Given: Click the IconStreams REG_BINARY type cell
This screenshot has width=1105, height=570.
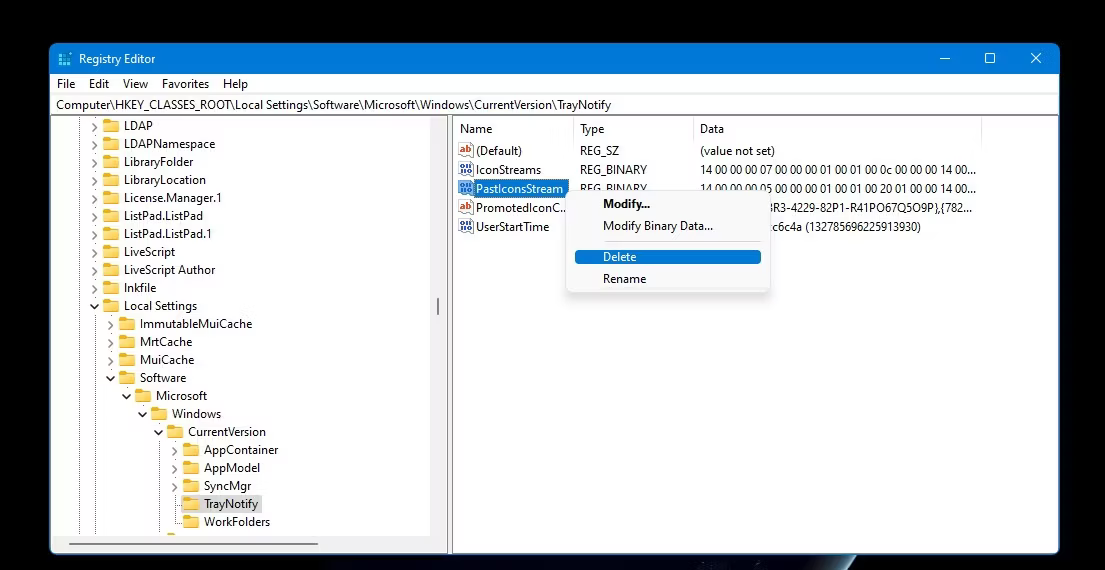Looking at the screenshot, I should click(613, 170).
